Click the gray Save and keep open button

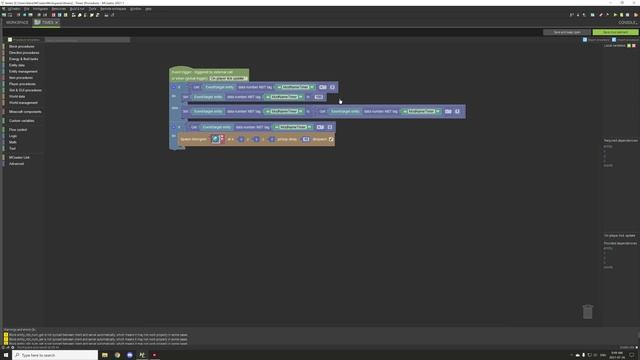(567, 32)
